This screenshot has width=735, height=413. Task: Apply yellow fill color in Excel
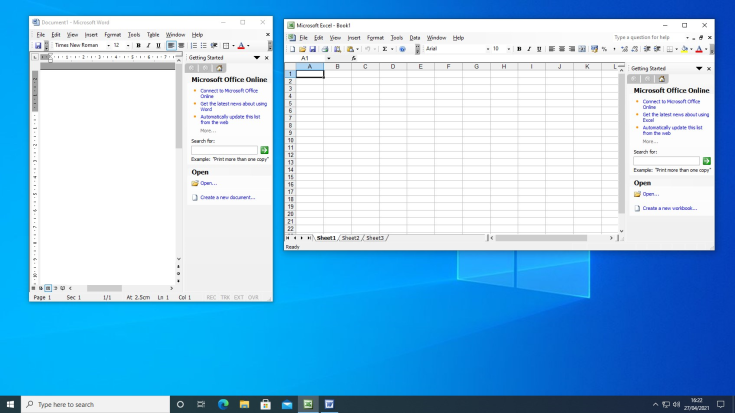[x=684, y=49]
